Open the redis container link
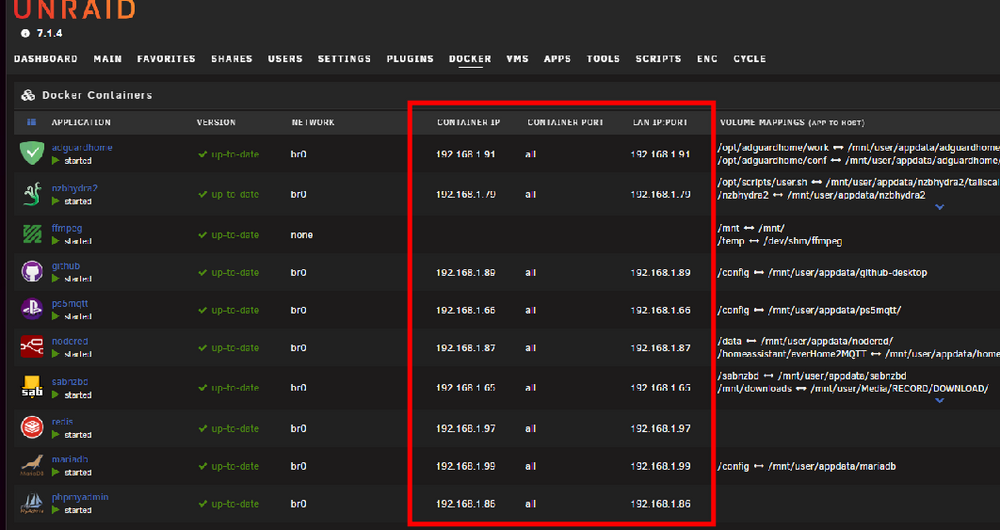1000x530 pixels. coord(62,422)
